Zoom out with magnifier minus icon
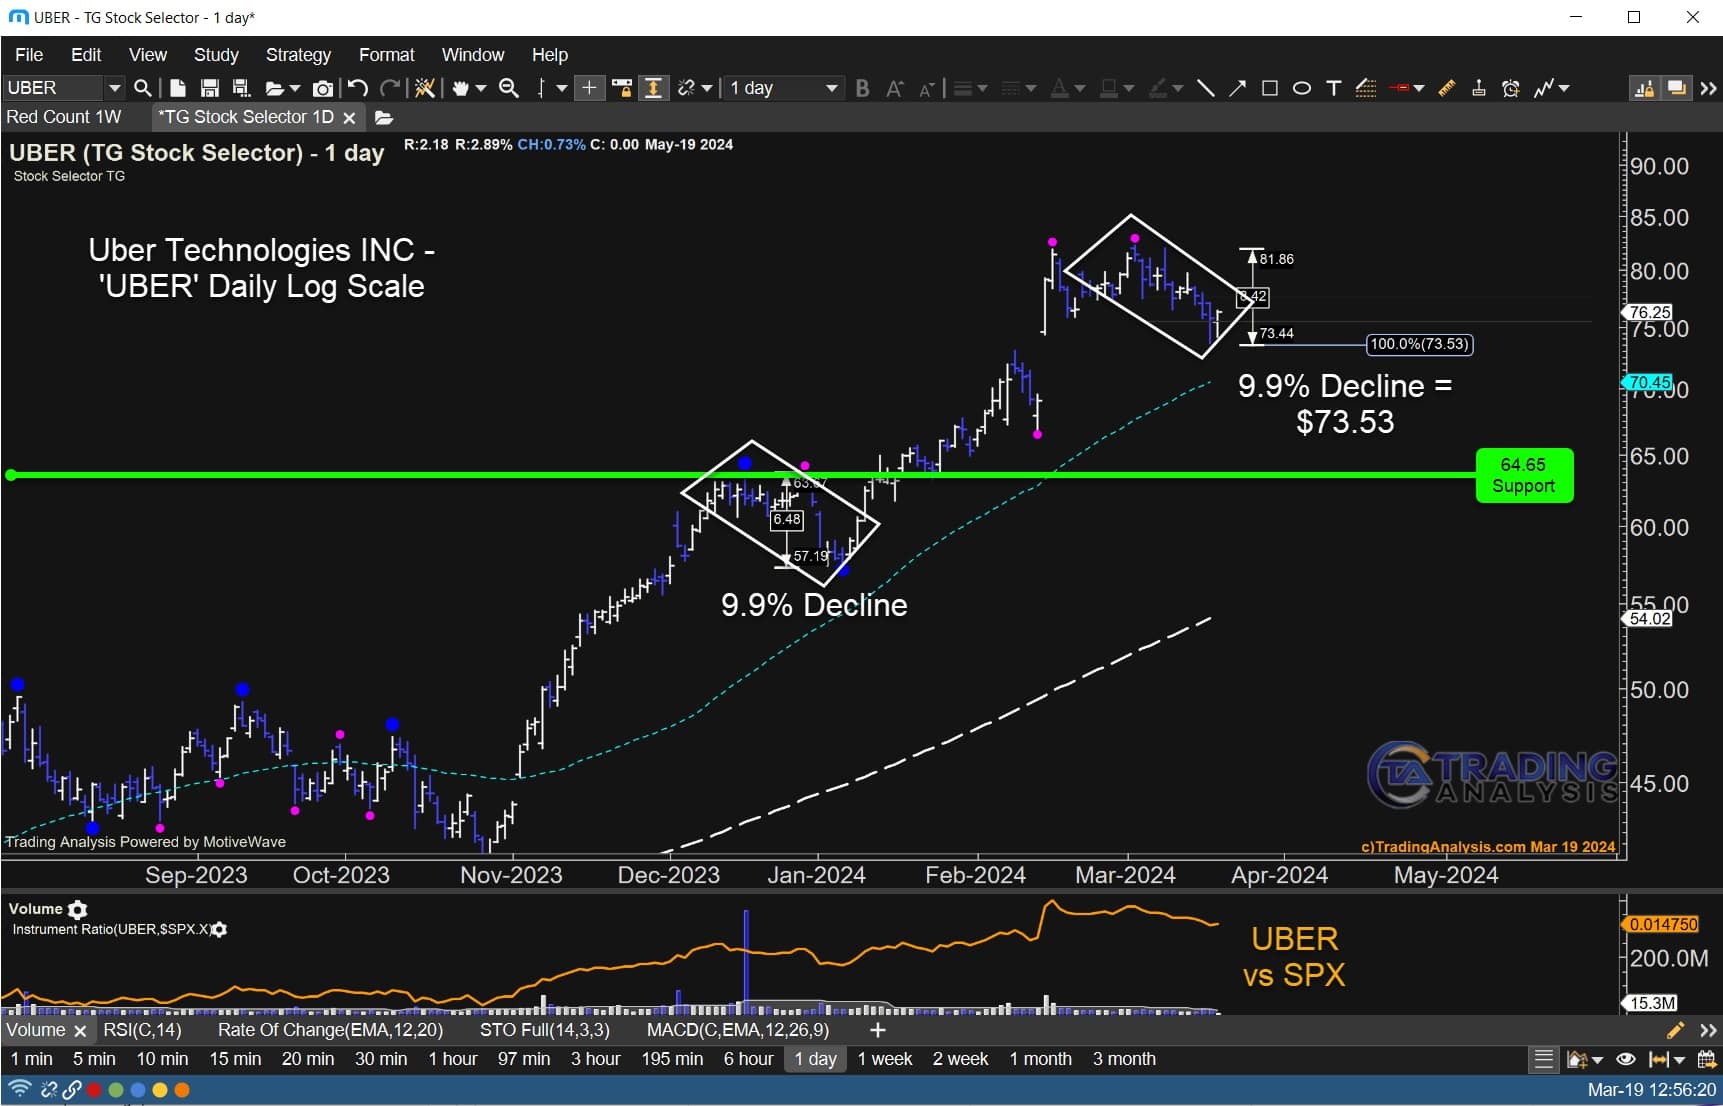1723x1106 pixels. pyautogui.click(x=509, y=88)
